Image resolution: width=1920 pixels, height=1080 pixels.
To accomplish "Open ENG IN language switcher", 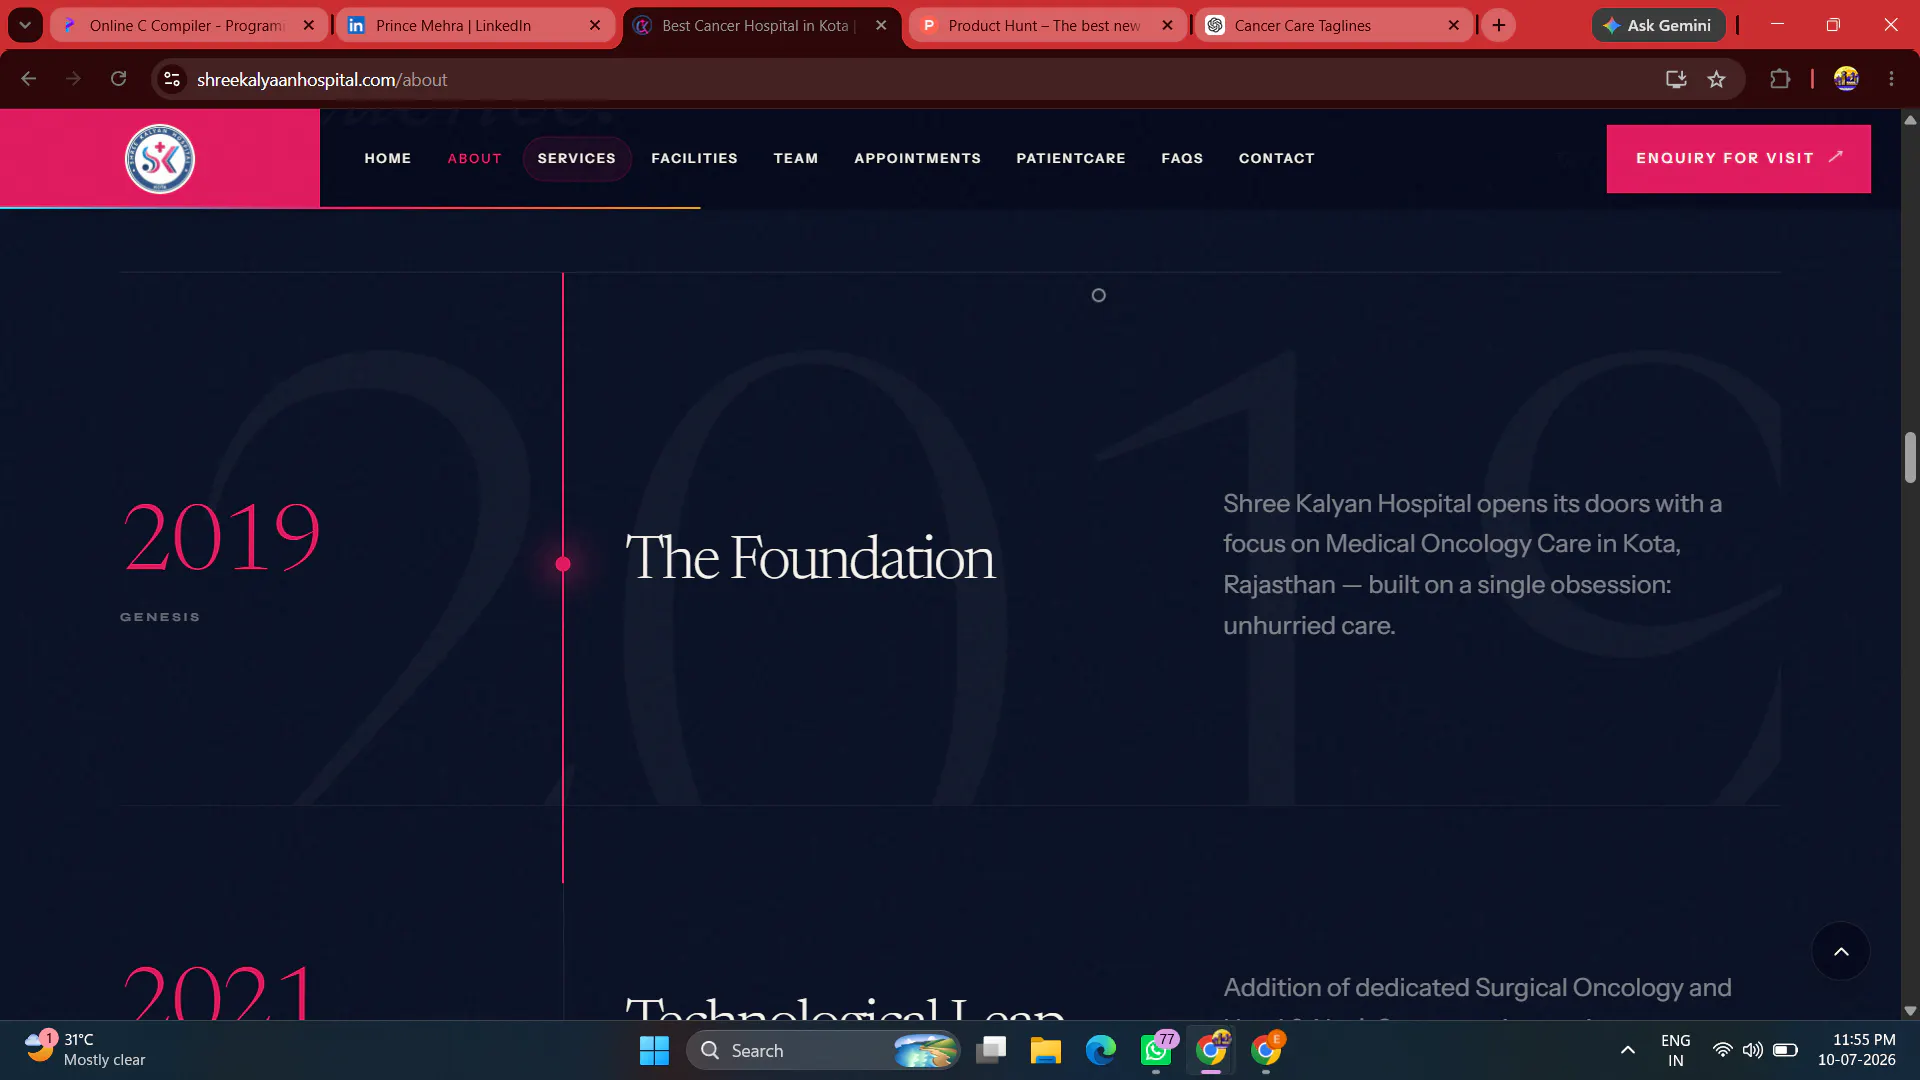I will [x=1676, y=1050].
